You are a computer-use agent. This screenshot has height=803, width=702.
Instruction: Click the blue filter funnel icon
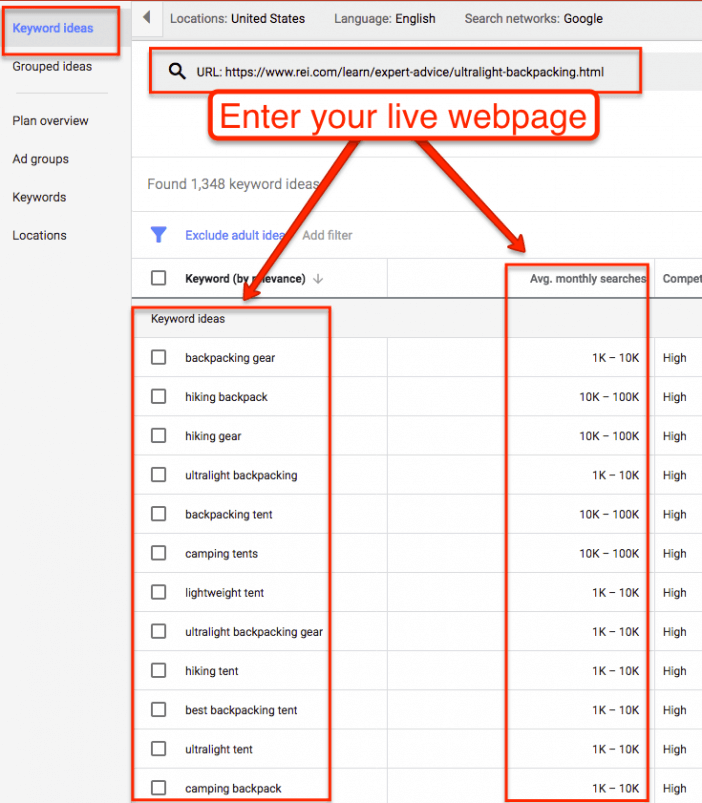click(x=159, y=235)
